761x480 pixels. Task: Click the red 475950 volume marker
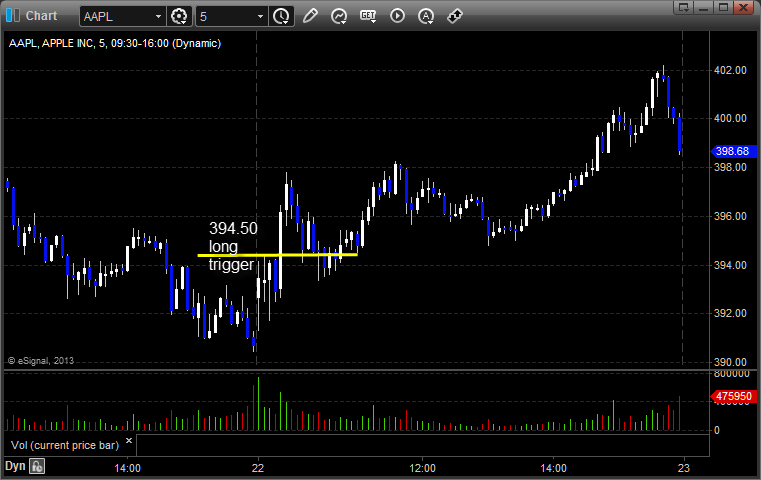click(x=733, y=397)
